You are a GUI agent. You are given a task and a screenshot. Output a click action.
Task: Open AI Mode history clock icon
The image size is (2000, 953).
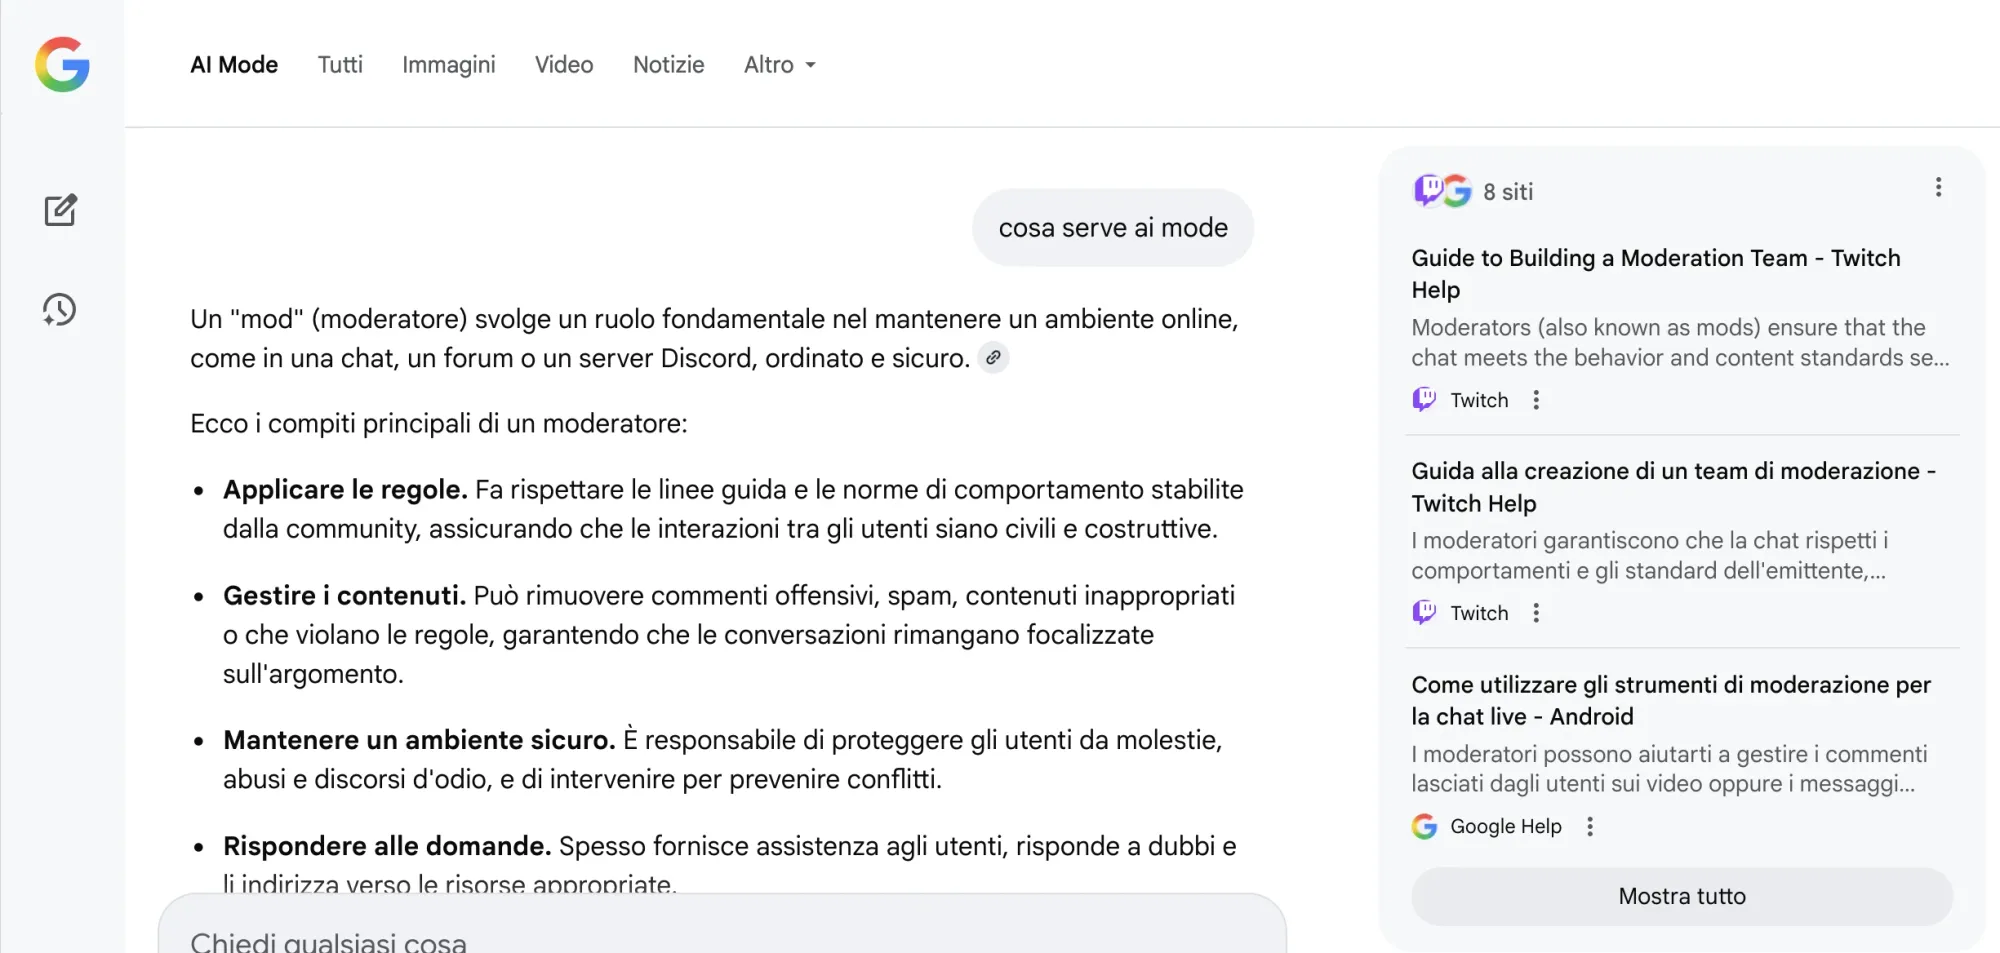60,310
